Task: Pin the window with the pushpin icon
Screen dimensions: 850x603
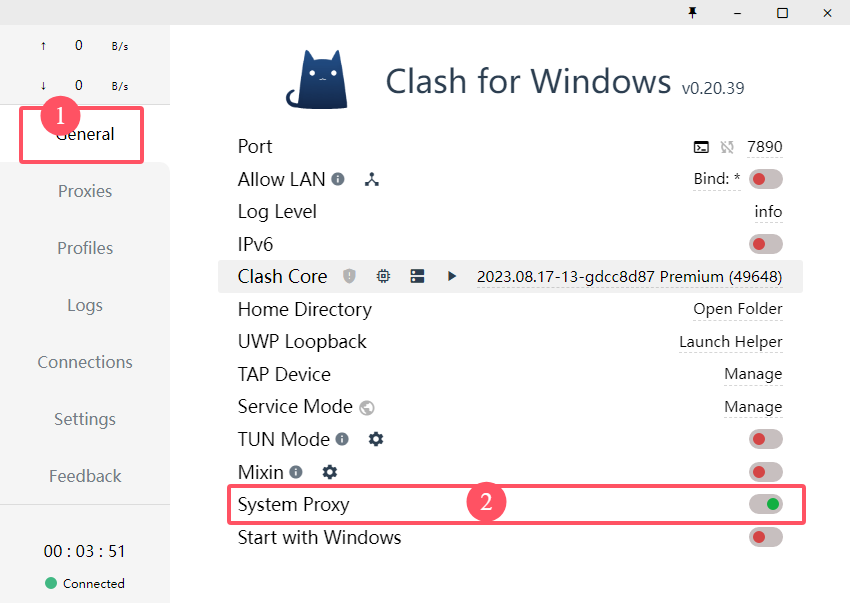Action: point(692,12)
